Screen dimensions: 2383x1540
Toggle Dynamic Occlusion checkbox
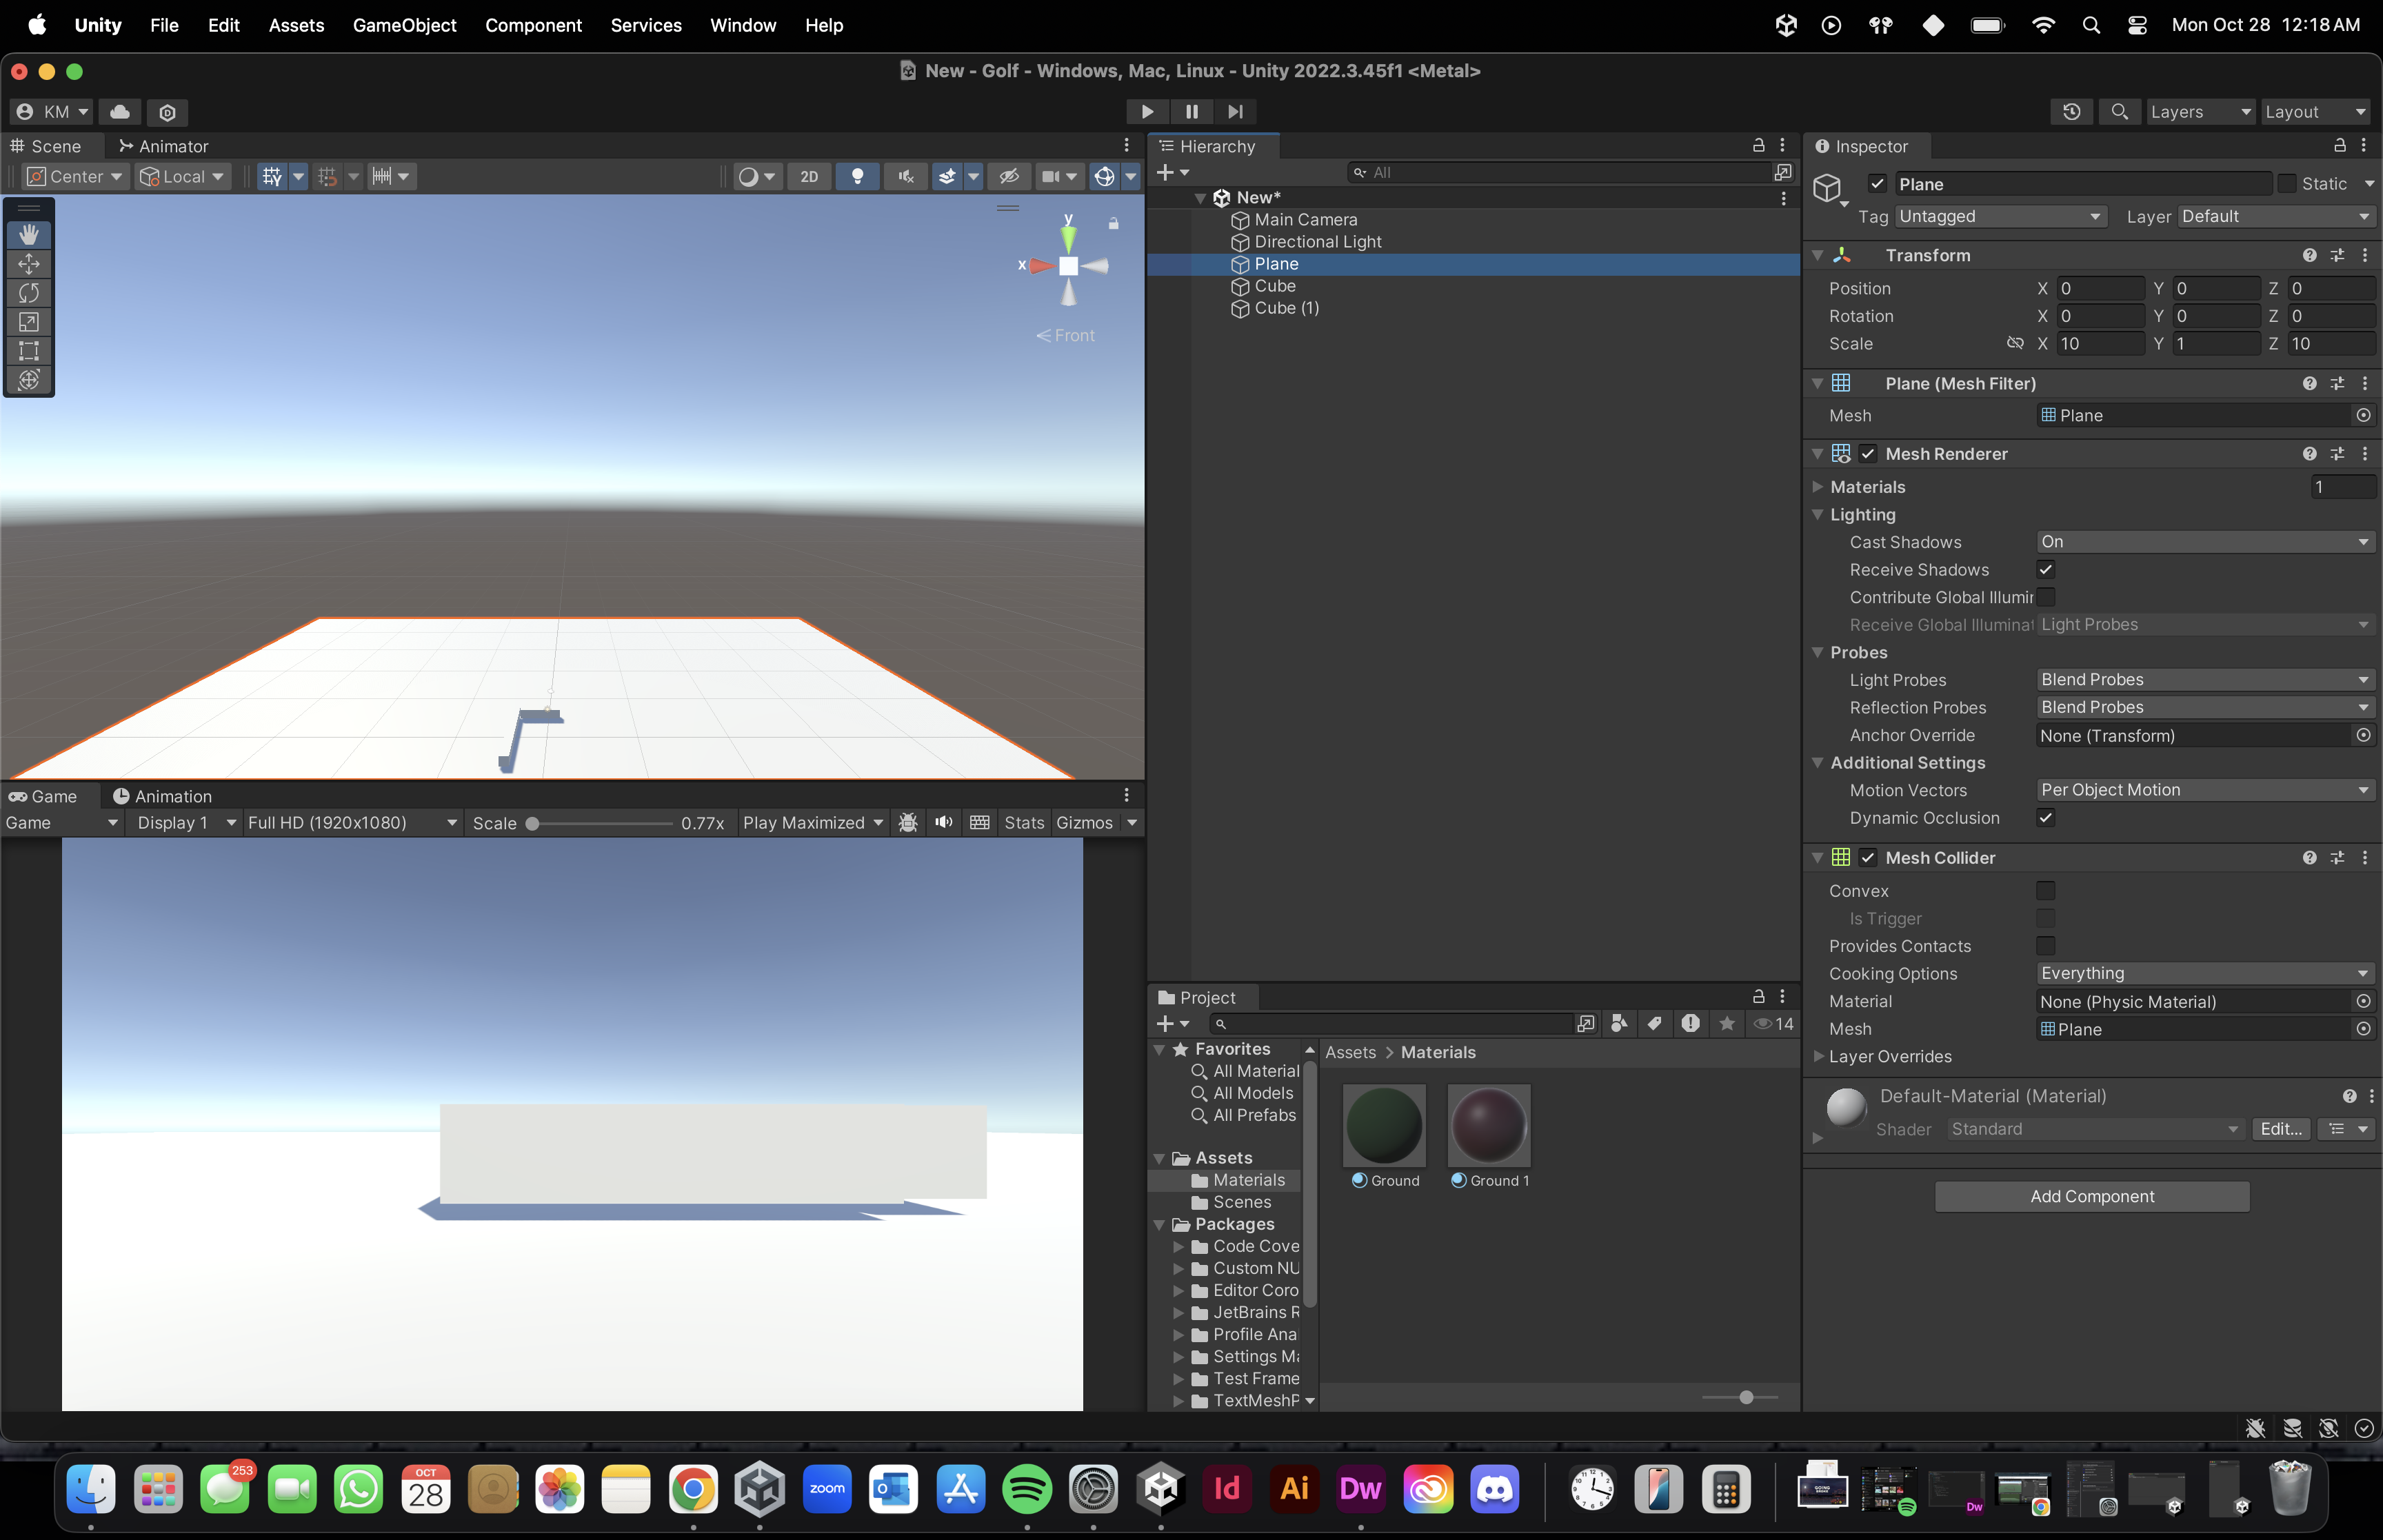click(2046, 817)
